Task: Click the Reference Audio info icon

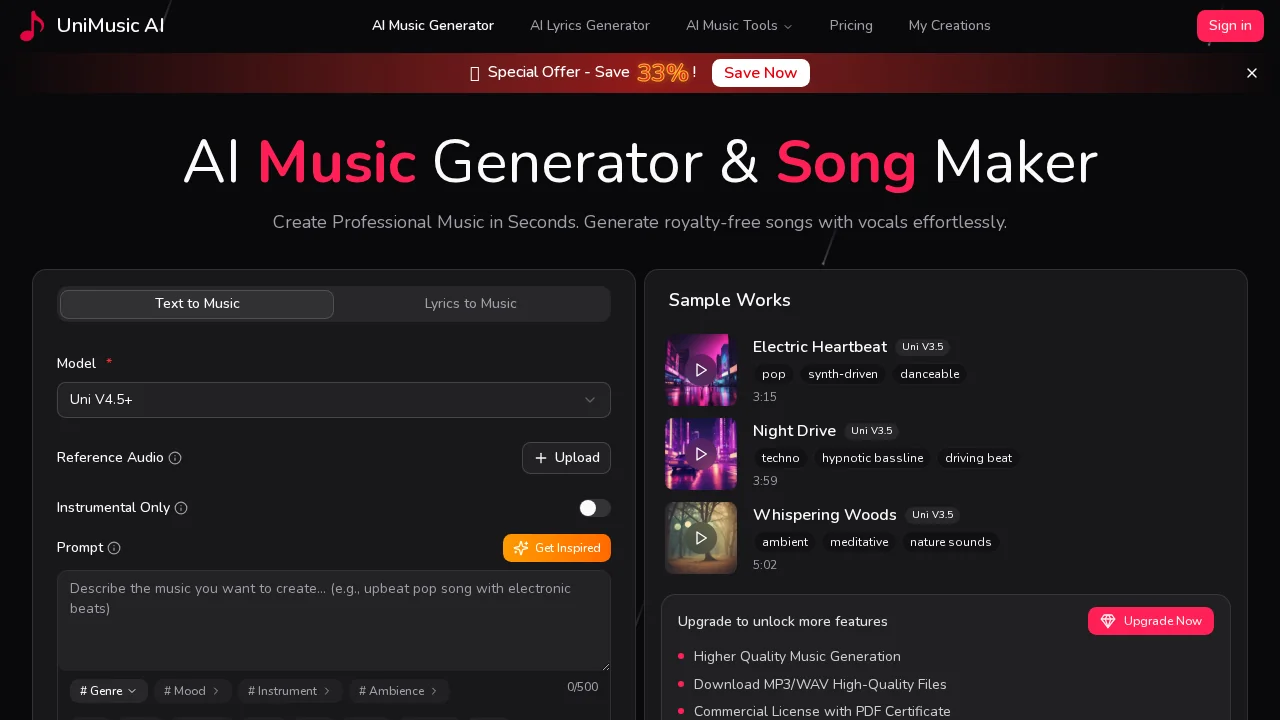Action: pos(175,458)
